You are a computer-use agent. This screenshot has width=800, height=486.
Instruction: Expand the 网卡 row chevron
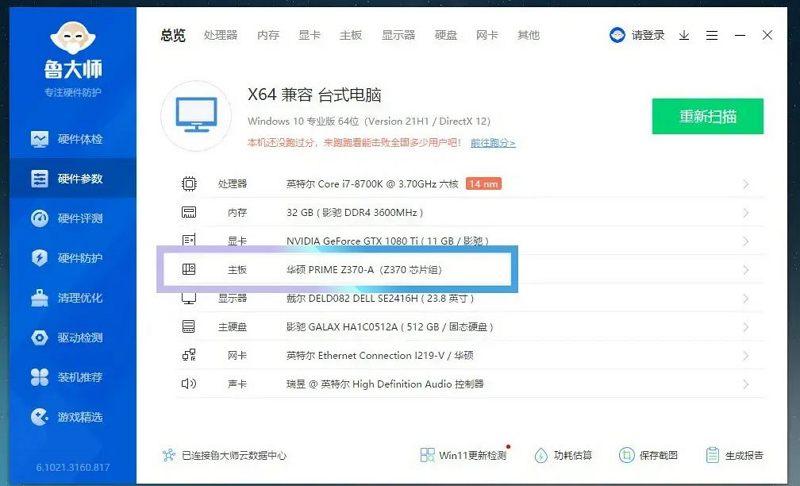746,355
